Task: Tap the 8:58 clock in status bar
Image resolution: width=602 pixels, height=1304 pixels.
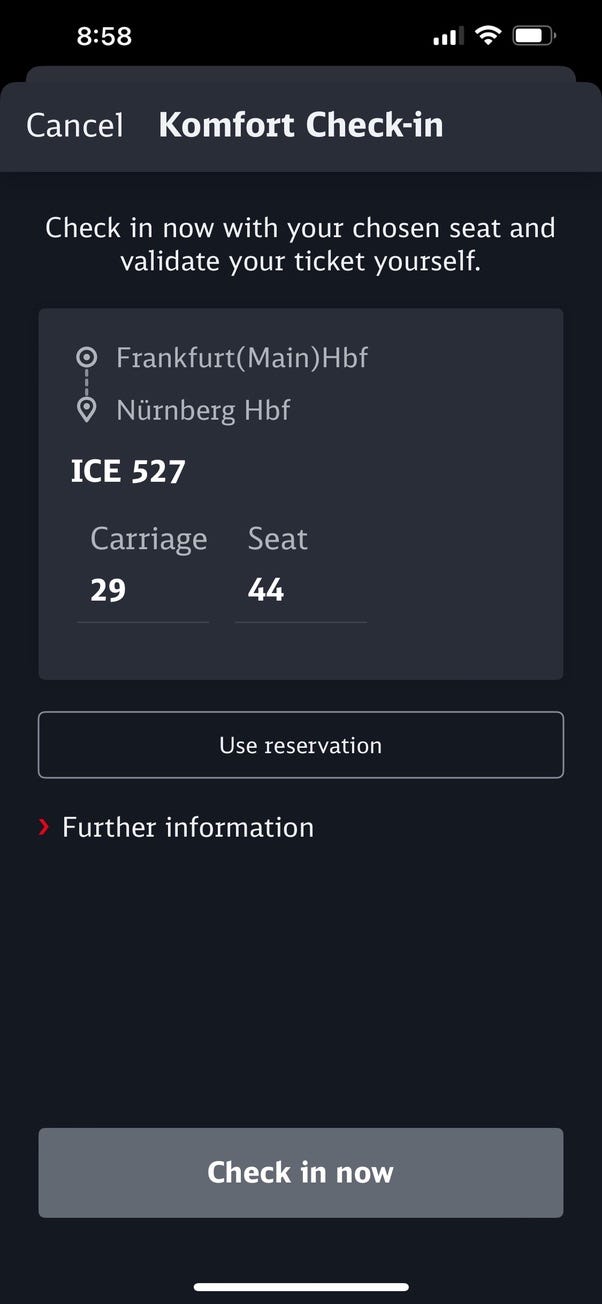Action: [104, 37]
